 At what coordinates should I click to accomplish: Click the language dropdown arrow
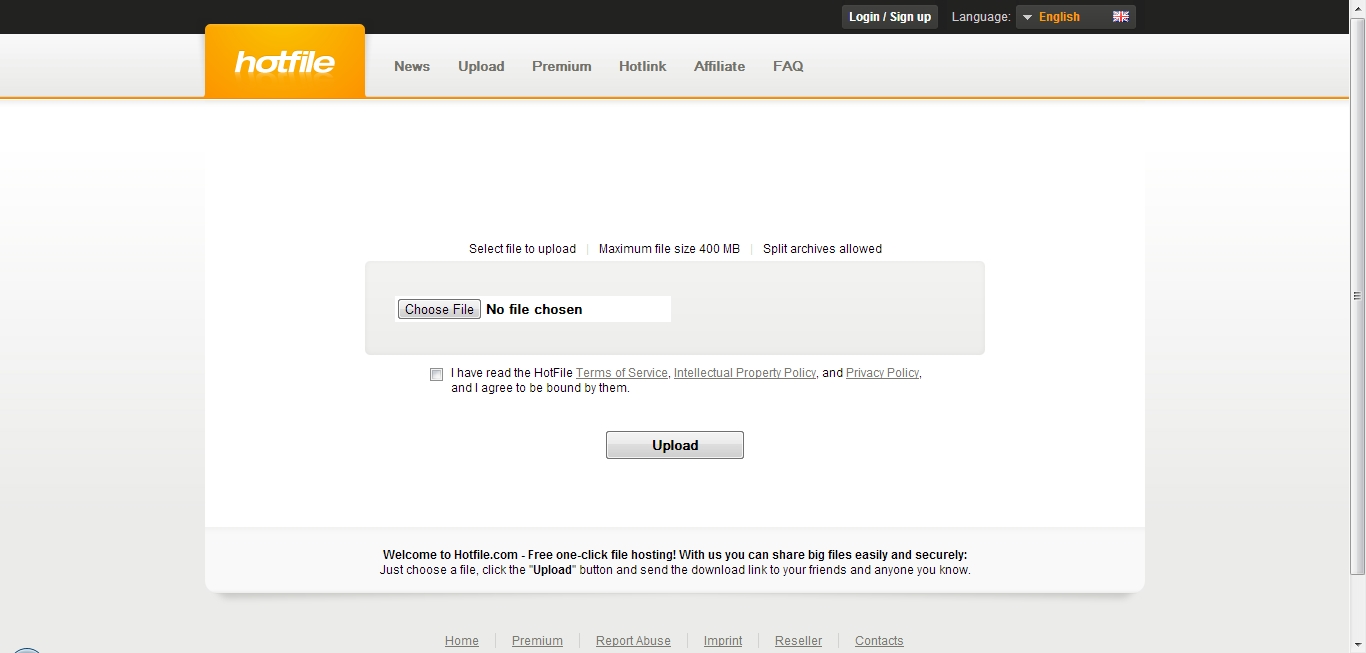(1027, 17)
